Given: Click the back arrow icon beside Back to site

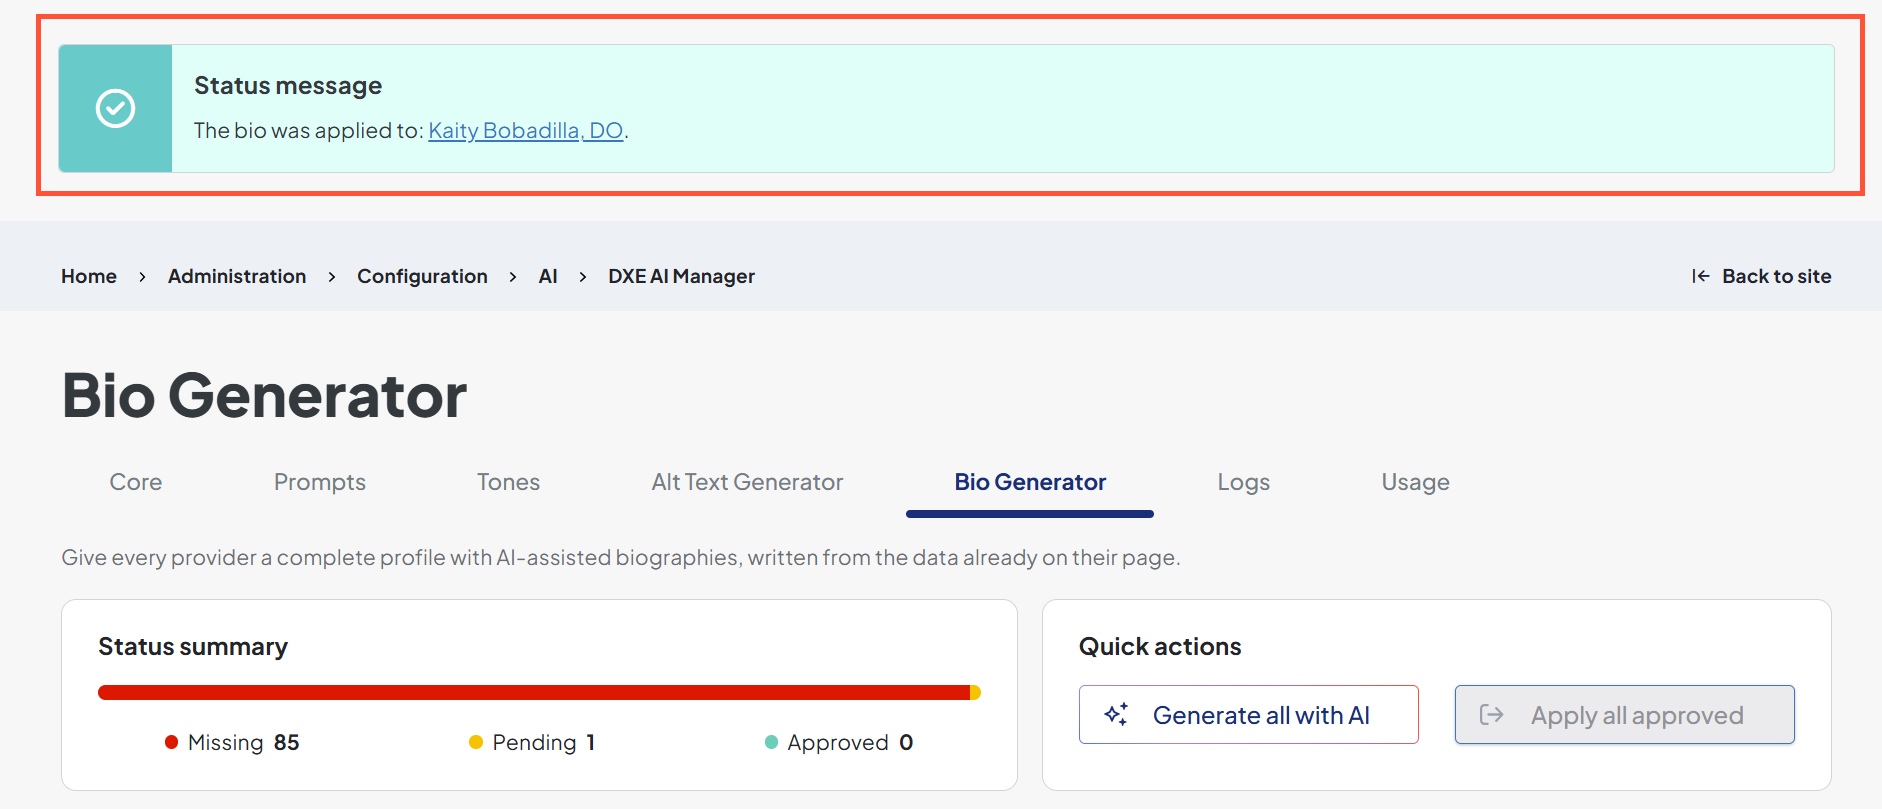Looking at the screenshot, I should (x=1700, y=276).
